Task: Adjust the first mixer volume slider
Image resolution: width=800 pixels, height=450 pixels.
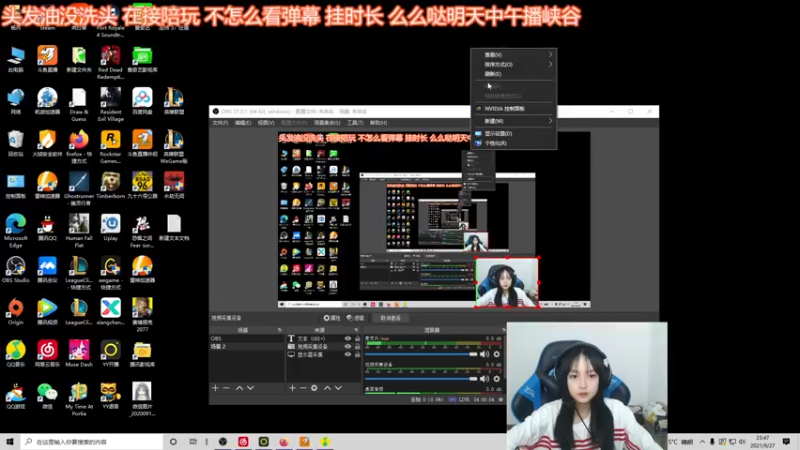Action: pos(421,354)
